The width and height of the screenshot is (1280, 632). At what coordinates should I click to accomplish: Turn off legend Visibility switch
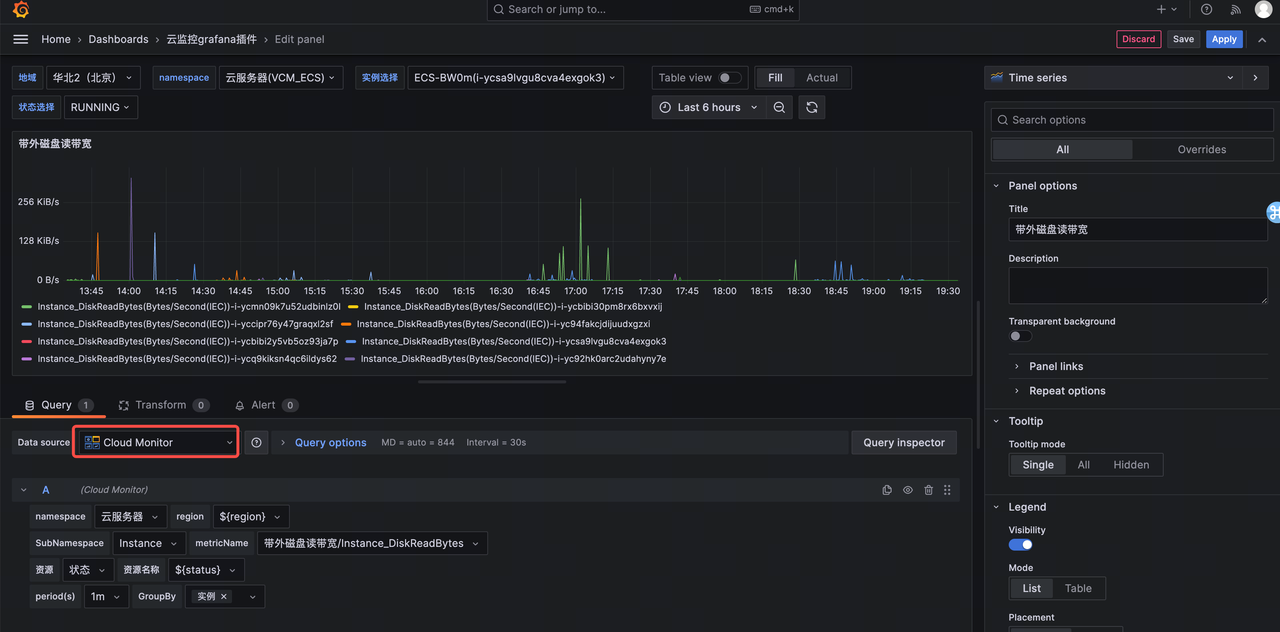tap(1020, 545)
